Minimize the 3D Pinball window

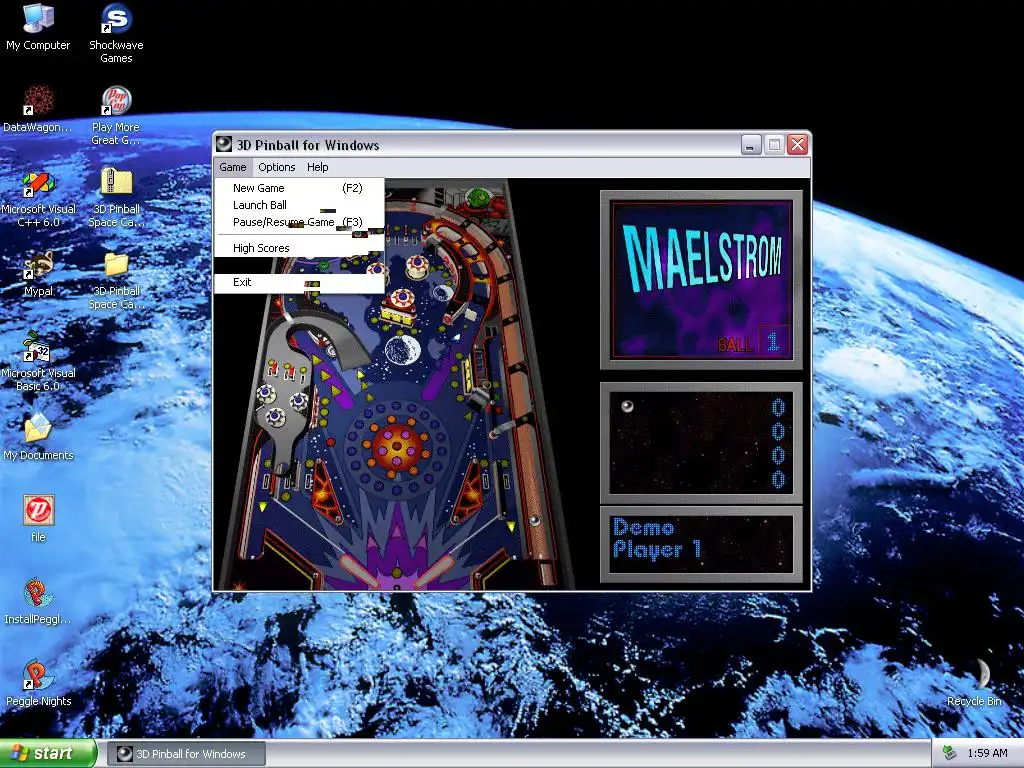(751, 144)
